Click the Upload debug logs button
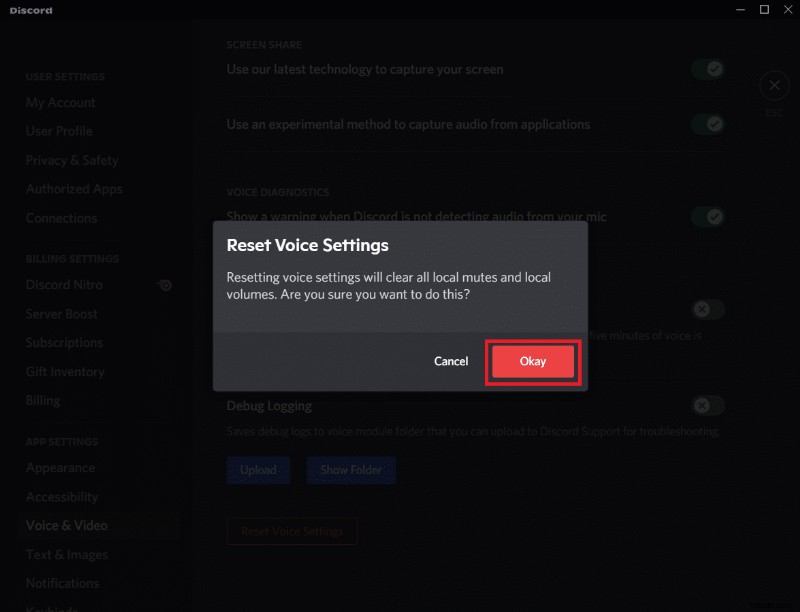 tap(258, 470)
